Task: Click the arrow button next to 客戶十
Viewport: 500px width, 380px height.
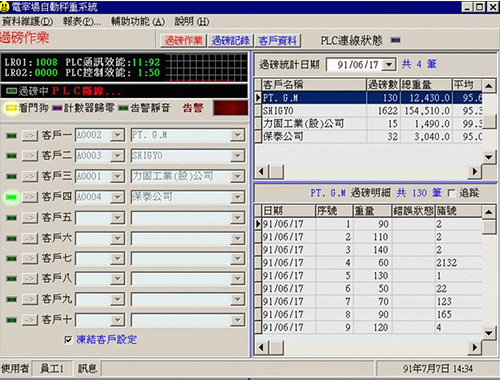Action: click(x=30, y=320)
